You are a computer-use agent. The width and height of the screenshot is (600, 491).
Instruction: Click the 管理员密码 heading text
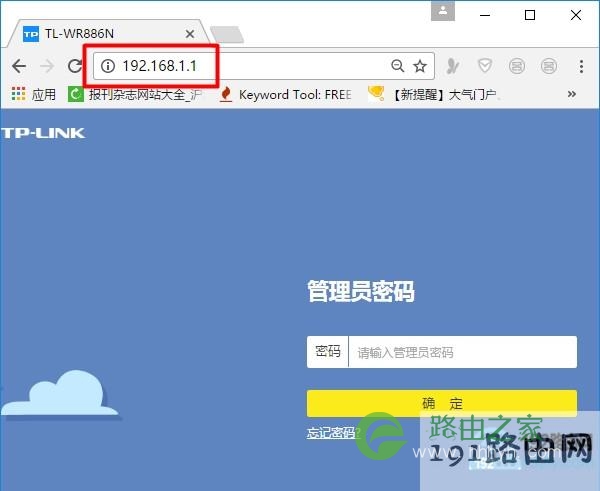click(x=361, y=291)
